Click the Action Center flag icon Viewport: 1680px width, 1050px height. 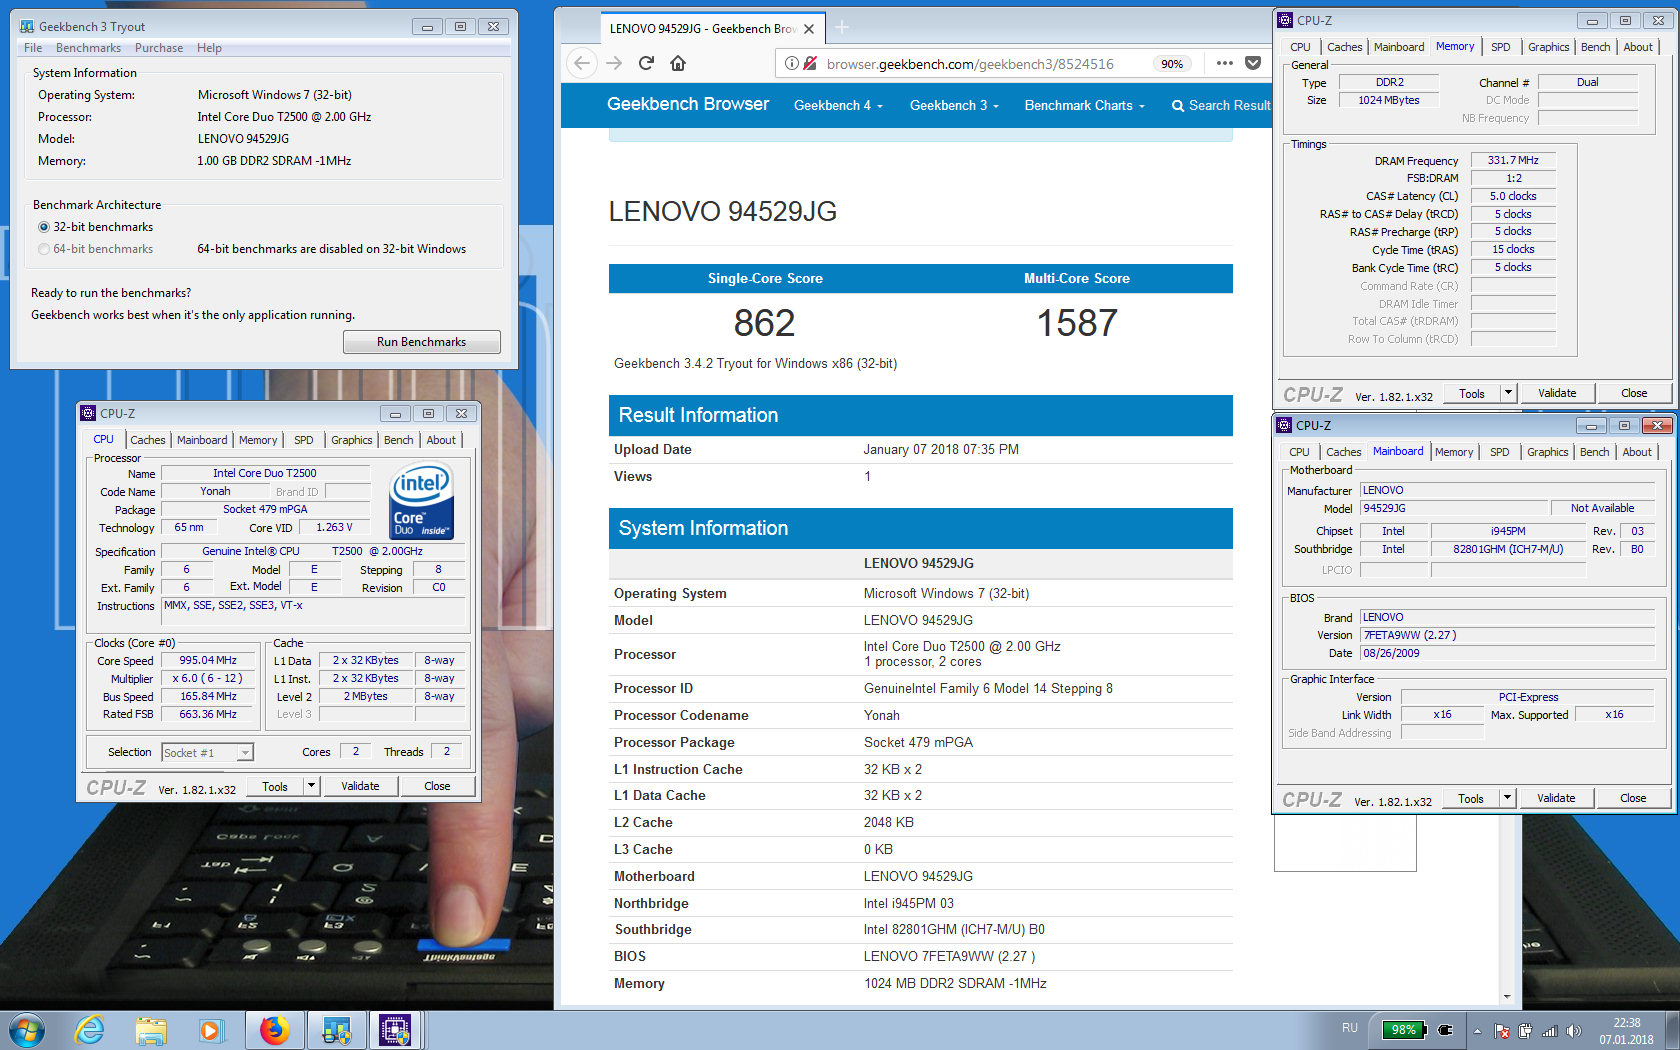pos(1501,1031)
